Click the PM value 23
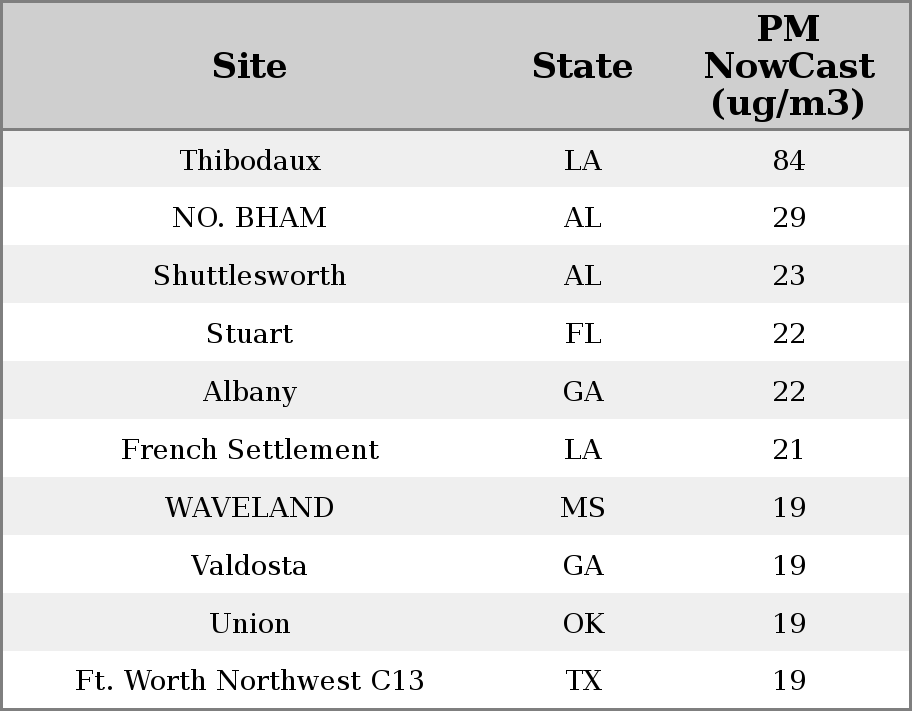 788,276
